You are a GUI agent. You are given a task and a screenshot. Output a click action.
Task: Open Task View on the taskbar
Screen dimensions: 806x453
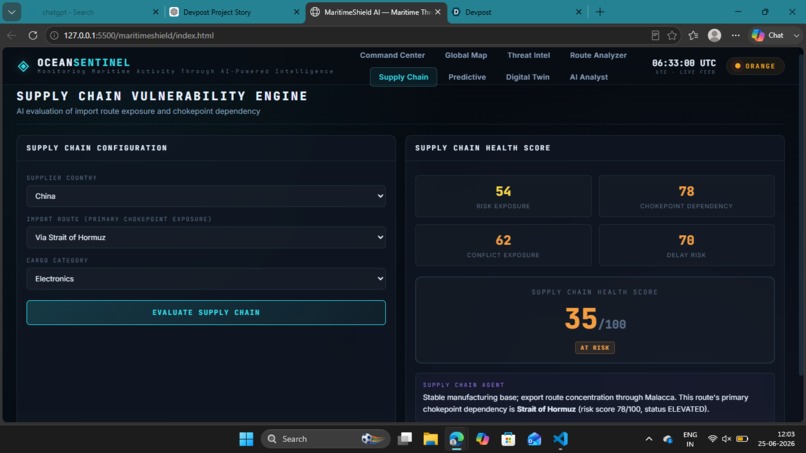click(x=405, y=439)
